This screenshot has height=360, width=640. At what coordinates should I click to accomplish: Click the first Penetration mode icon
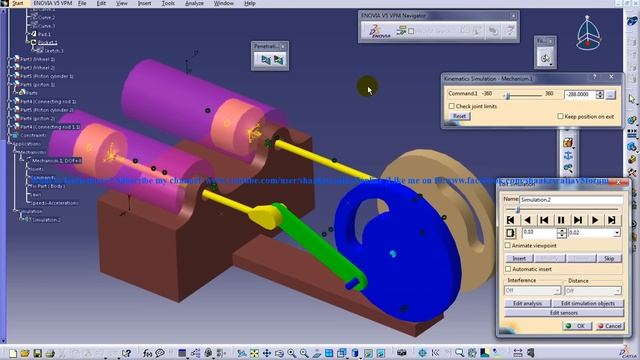click(x=266, y=60)
